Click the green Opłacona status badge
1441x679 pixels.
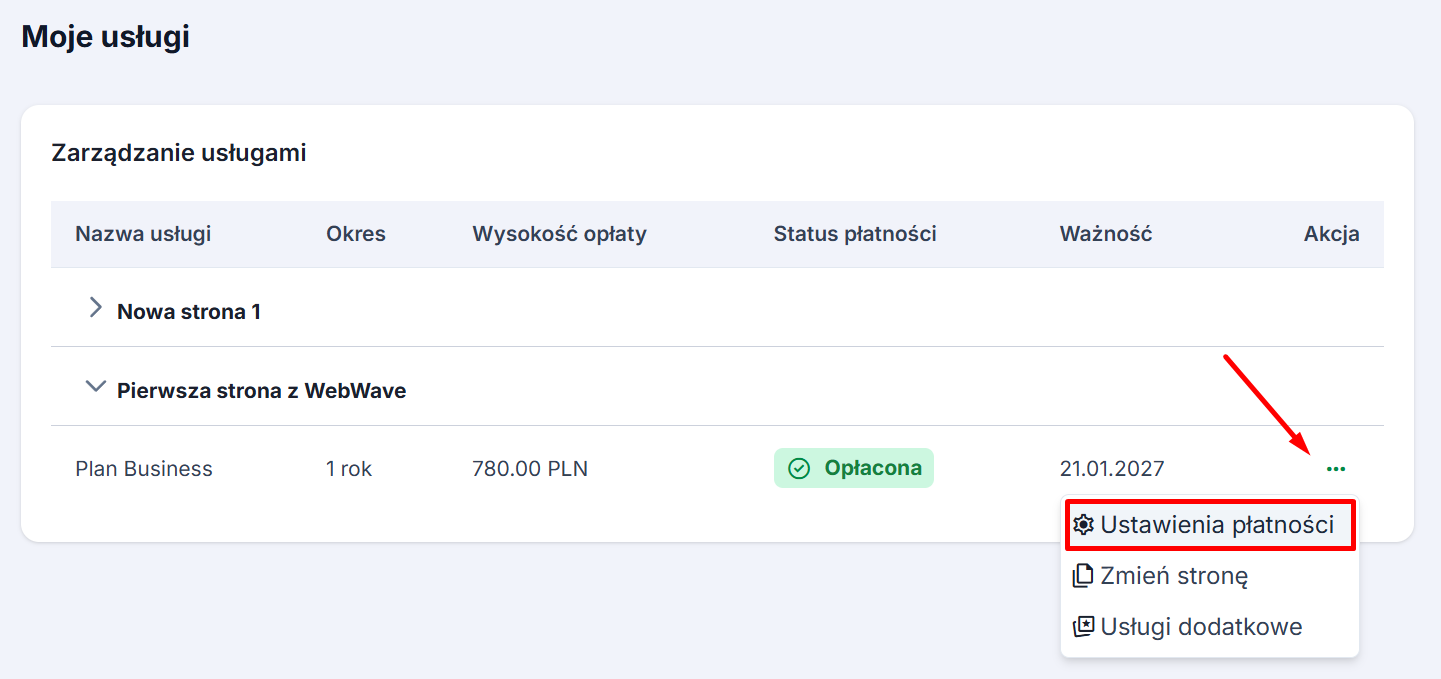point(853,468)
